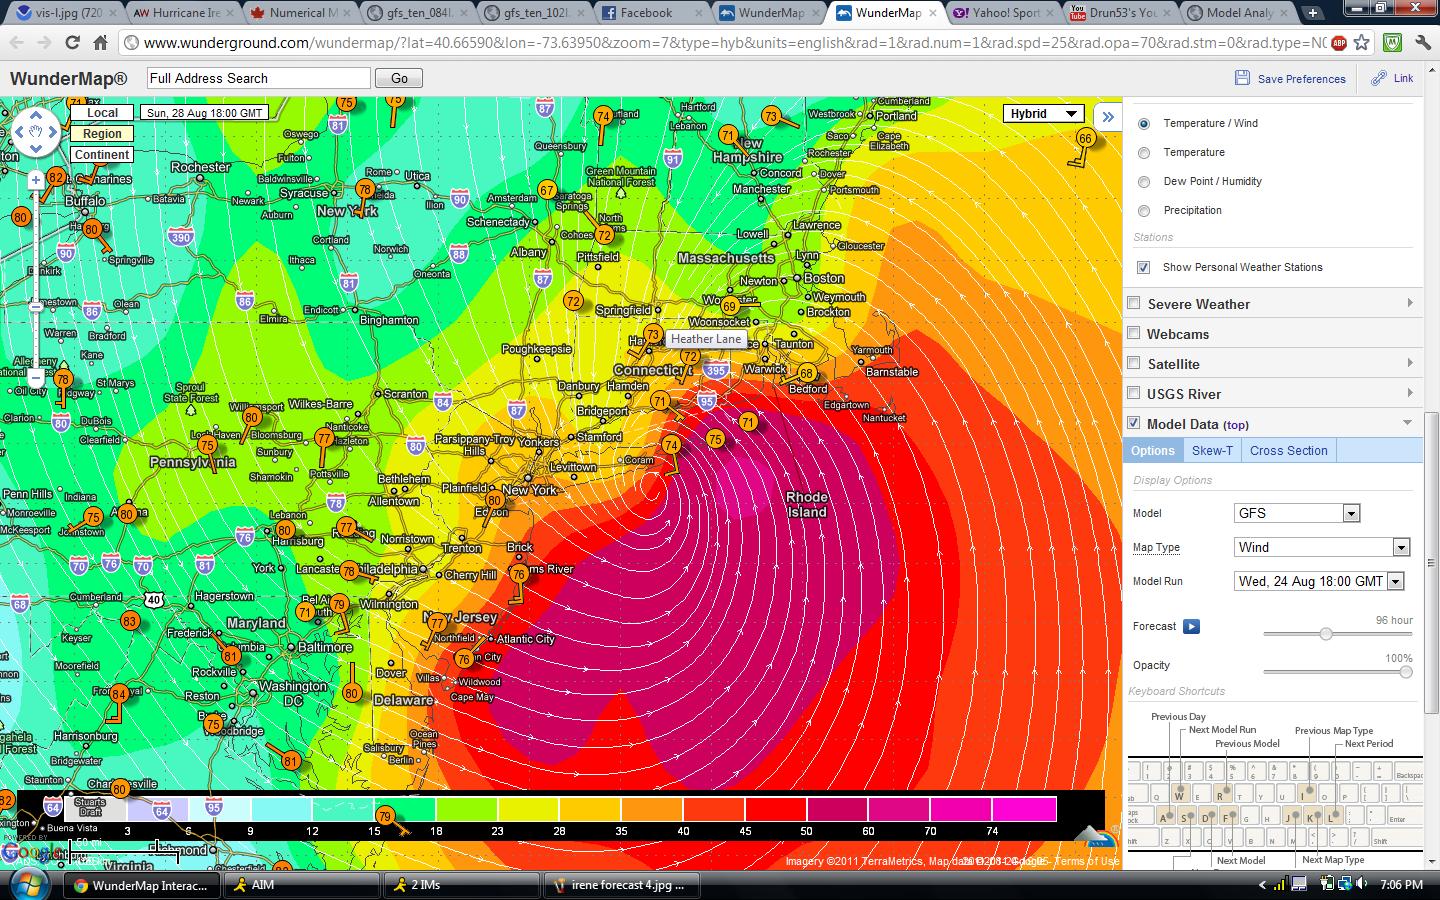Disable the Model Data layer checkbox
The height and width of the screenshot is (900, 1440).
pyautogui.click(x=1134, y=423)
